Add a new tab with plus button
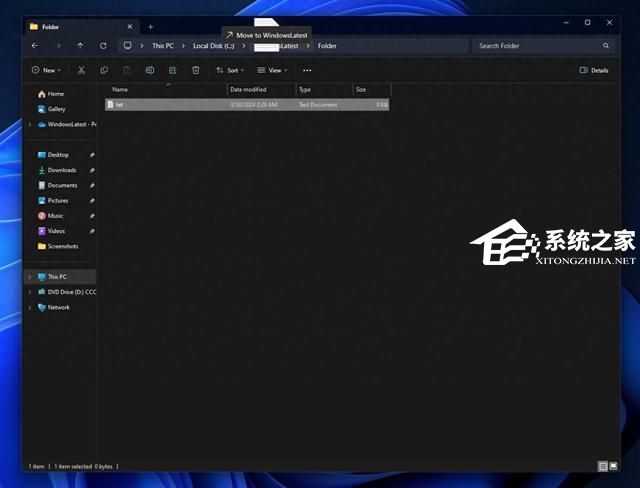The height and width of the screenshot is (488, 640). click(151, 26)
